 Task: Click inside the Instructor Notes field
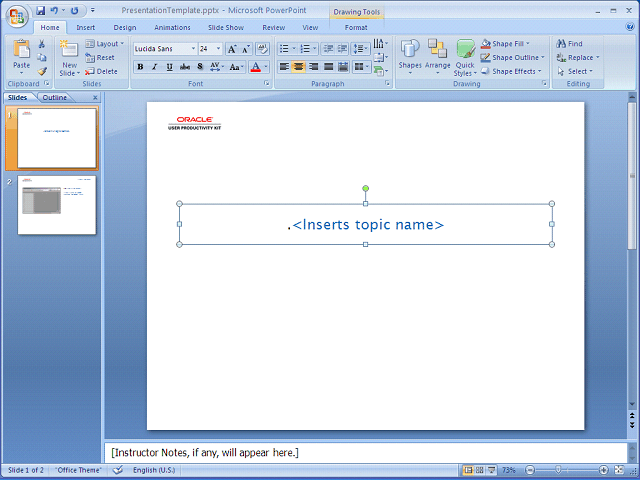[x=366, y=453]
